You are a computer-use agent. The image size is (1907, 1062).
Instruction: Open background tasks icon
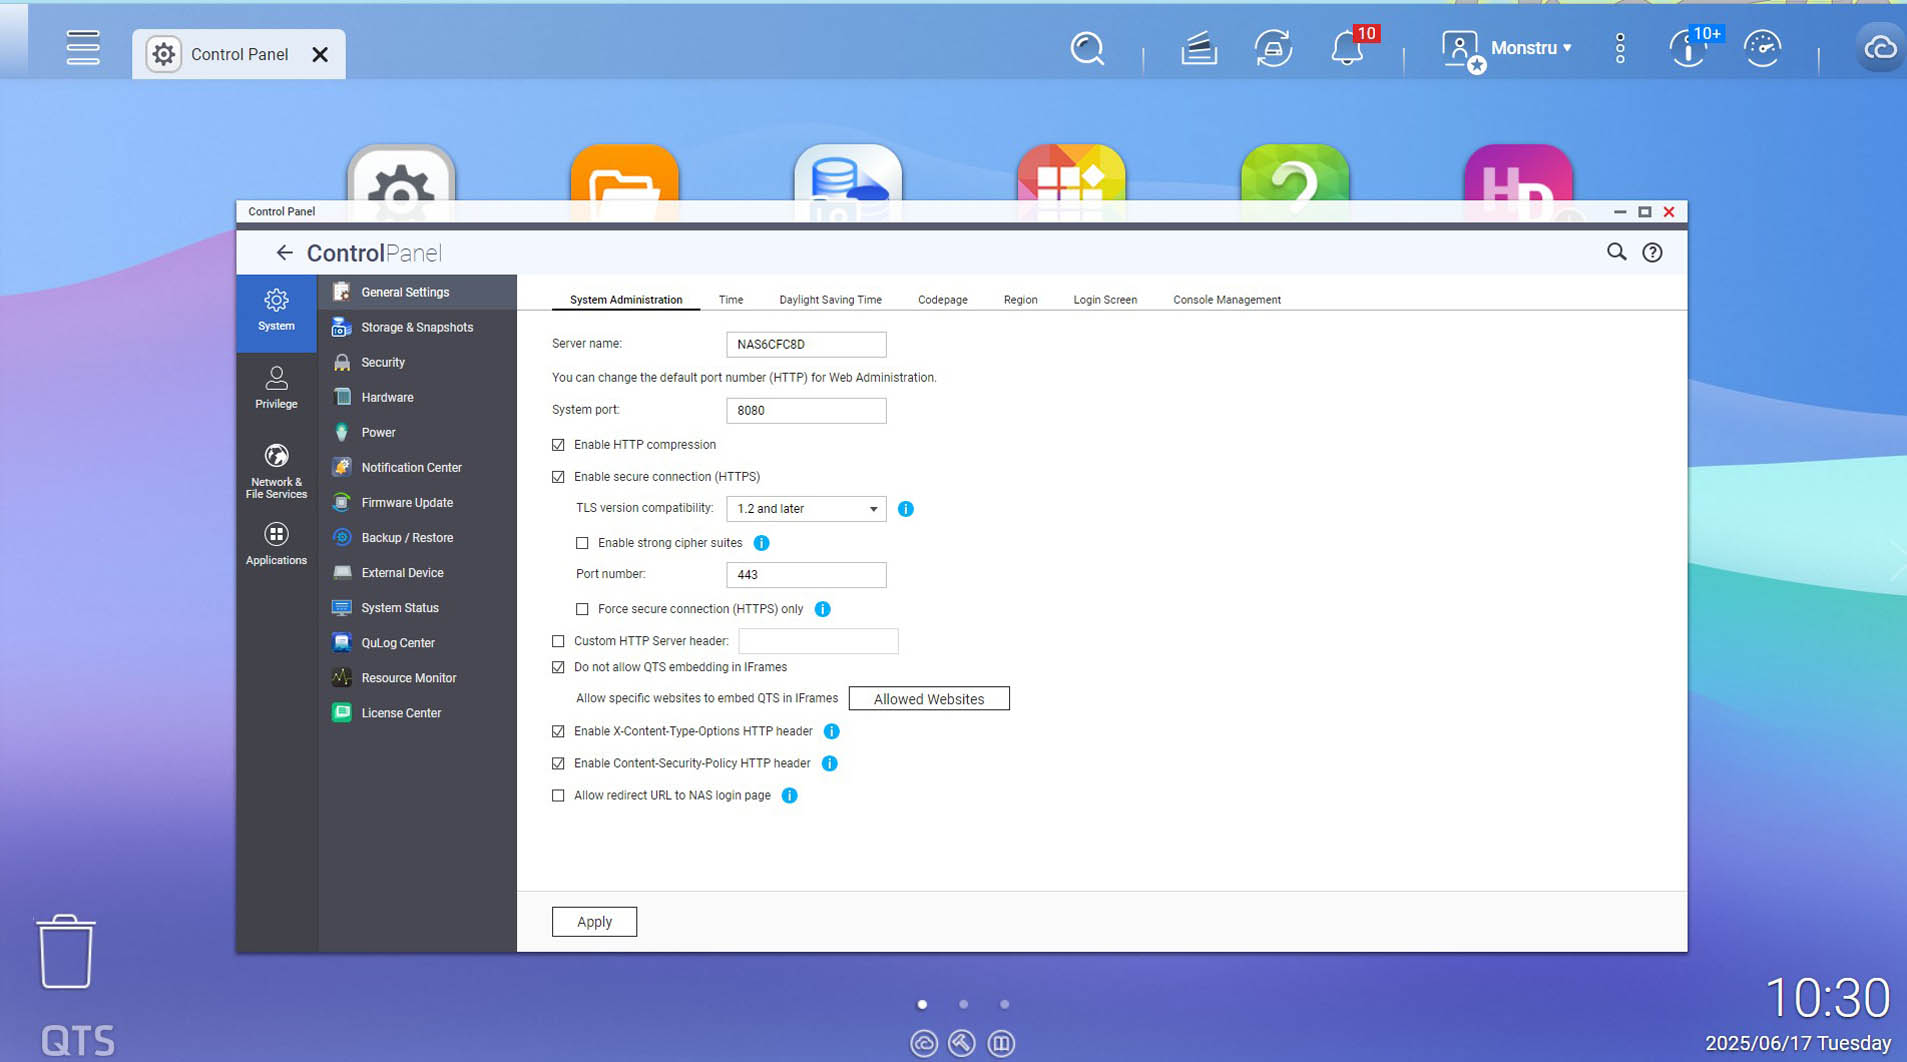[x=1198, y=48]
